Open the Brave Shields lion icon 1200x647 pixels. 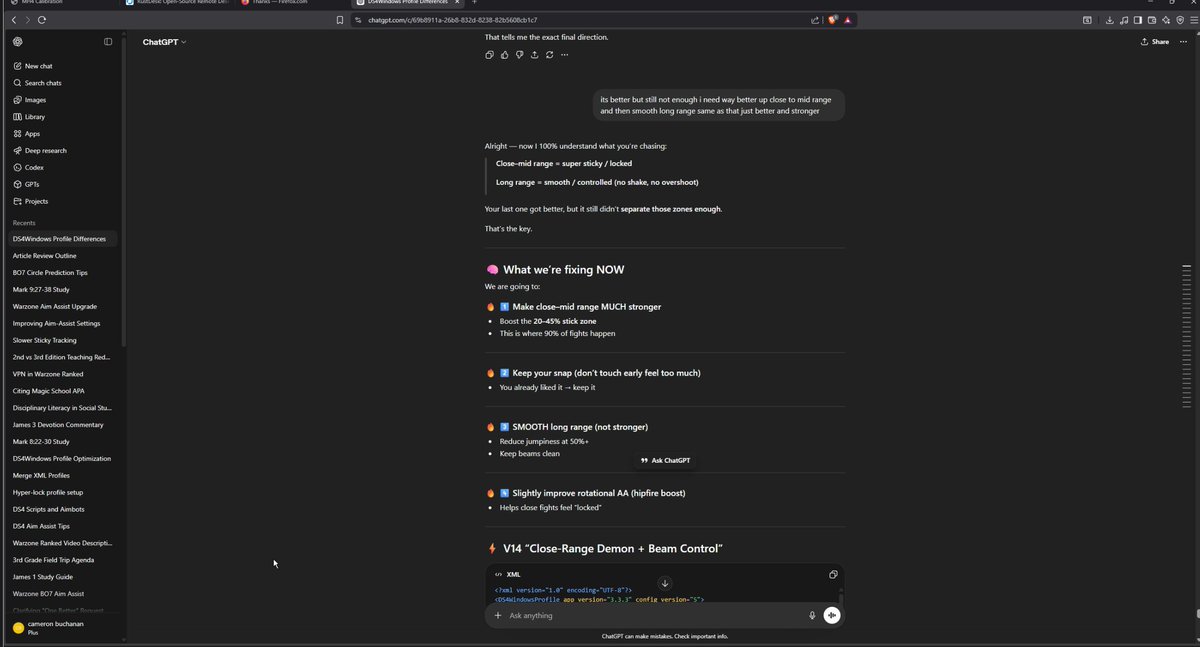(x=832, y=20)
